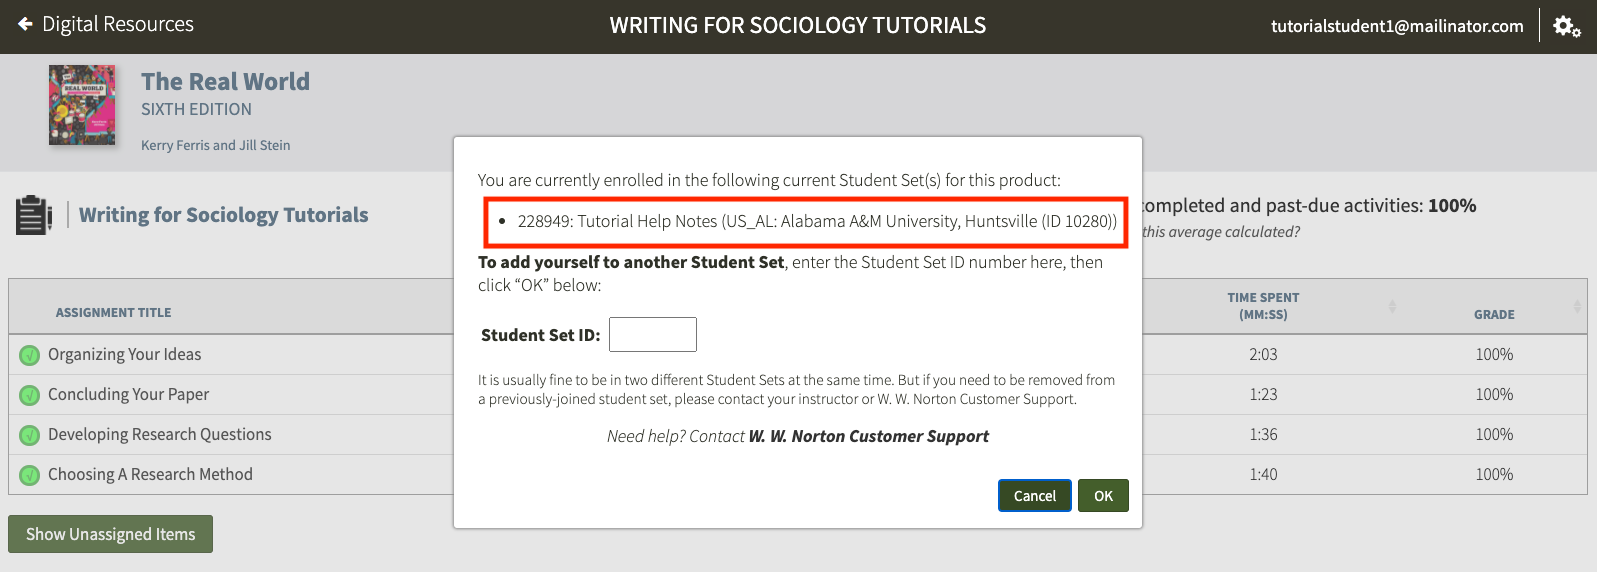Open the settings gear icon
This screenshot has width=1597, height=572.
point(1566,26)
